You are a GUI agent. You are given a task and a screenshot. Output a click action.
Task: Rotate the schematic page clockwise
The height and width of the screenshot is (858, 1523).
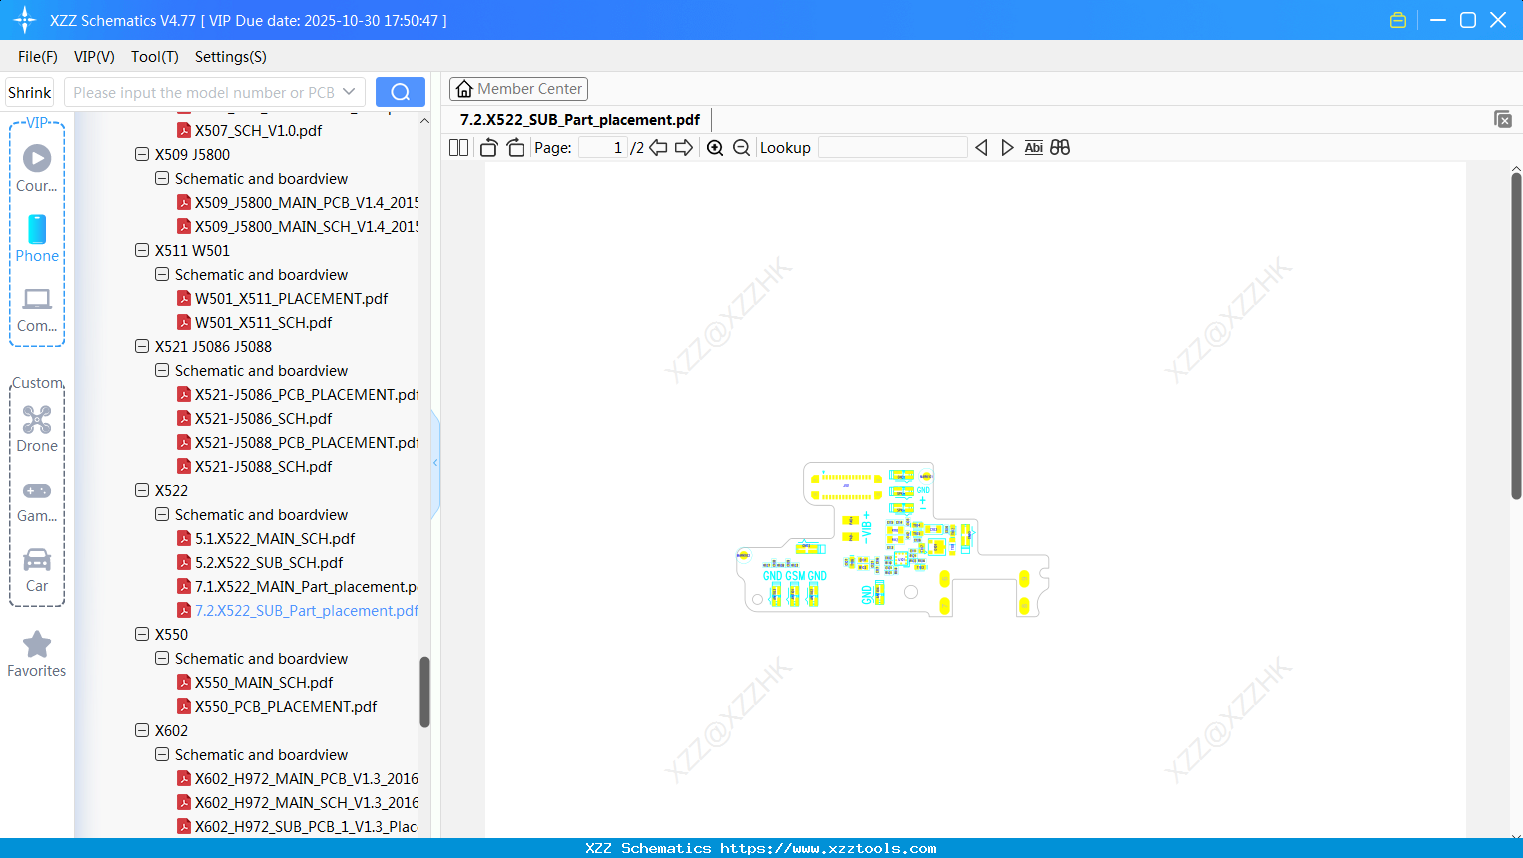515,147
